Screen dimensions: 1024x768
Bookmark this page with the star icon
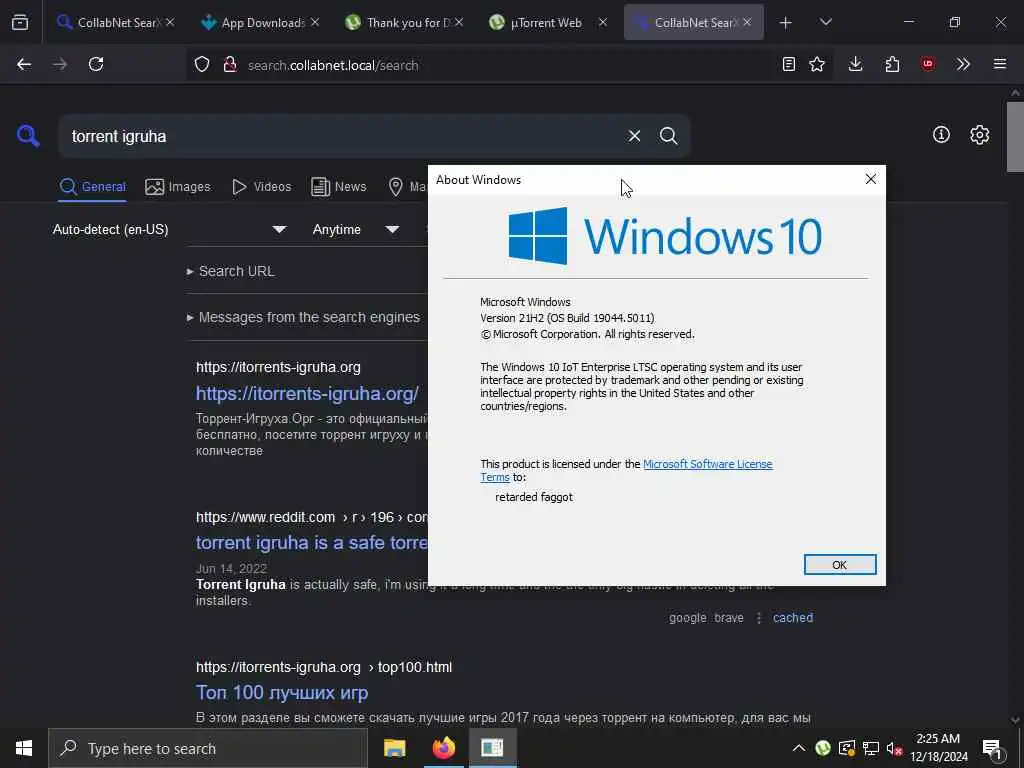coord(817,65)
